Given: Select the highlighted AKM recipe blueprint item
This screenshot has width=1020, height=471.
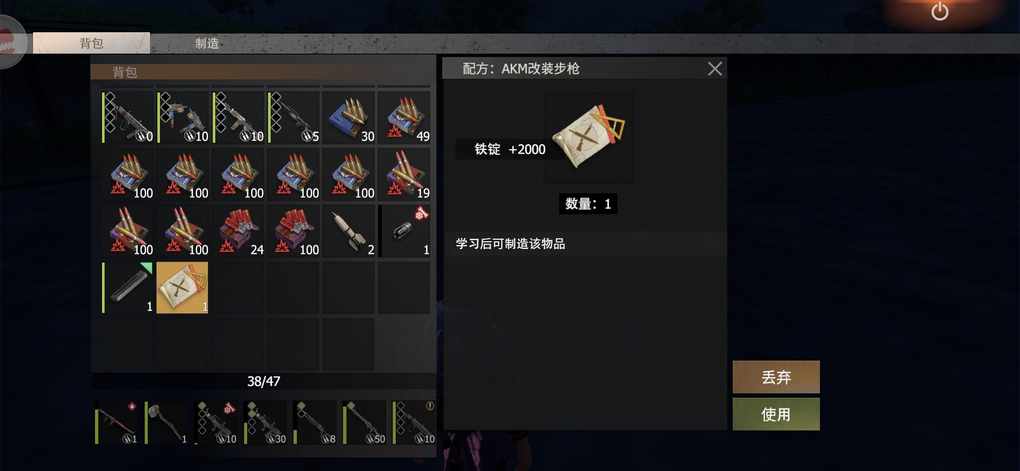Looking at the screenshot, I should pyautogui.click(x=182, y=288).
